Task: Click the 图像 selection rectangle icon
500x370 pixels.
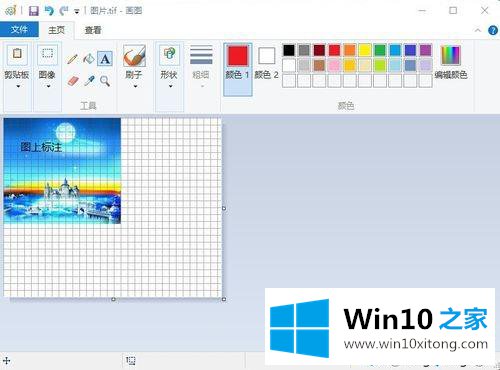Action: pos(47,54)
